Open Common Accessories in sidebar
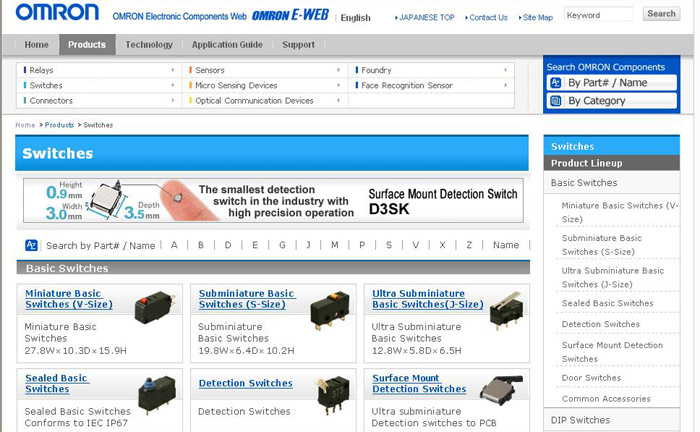 [x=606, y=399]
